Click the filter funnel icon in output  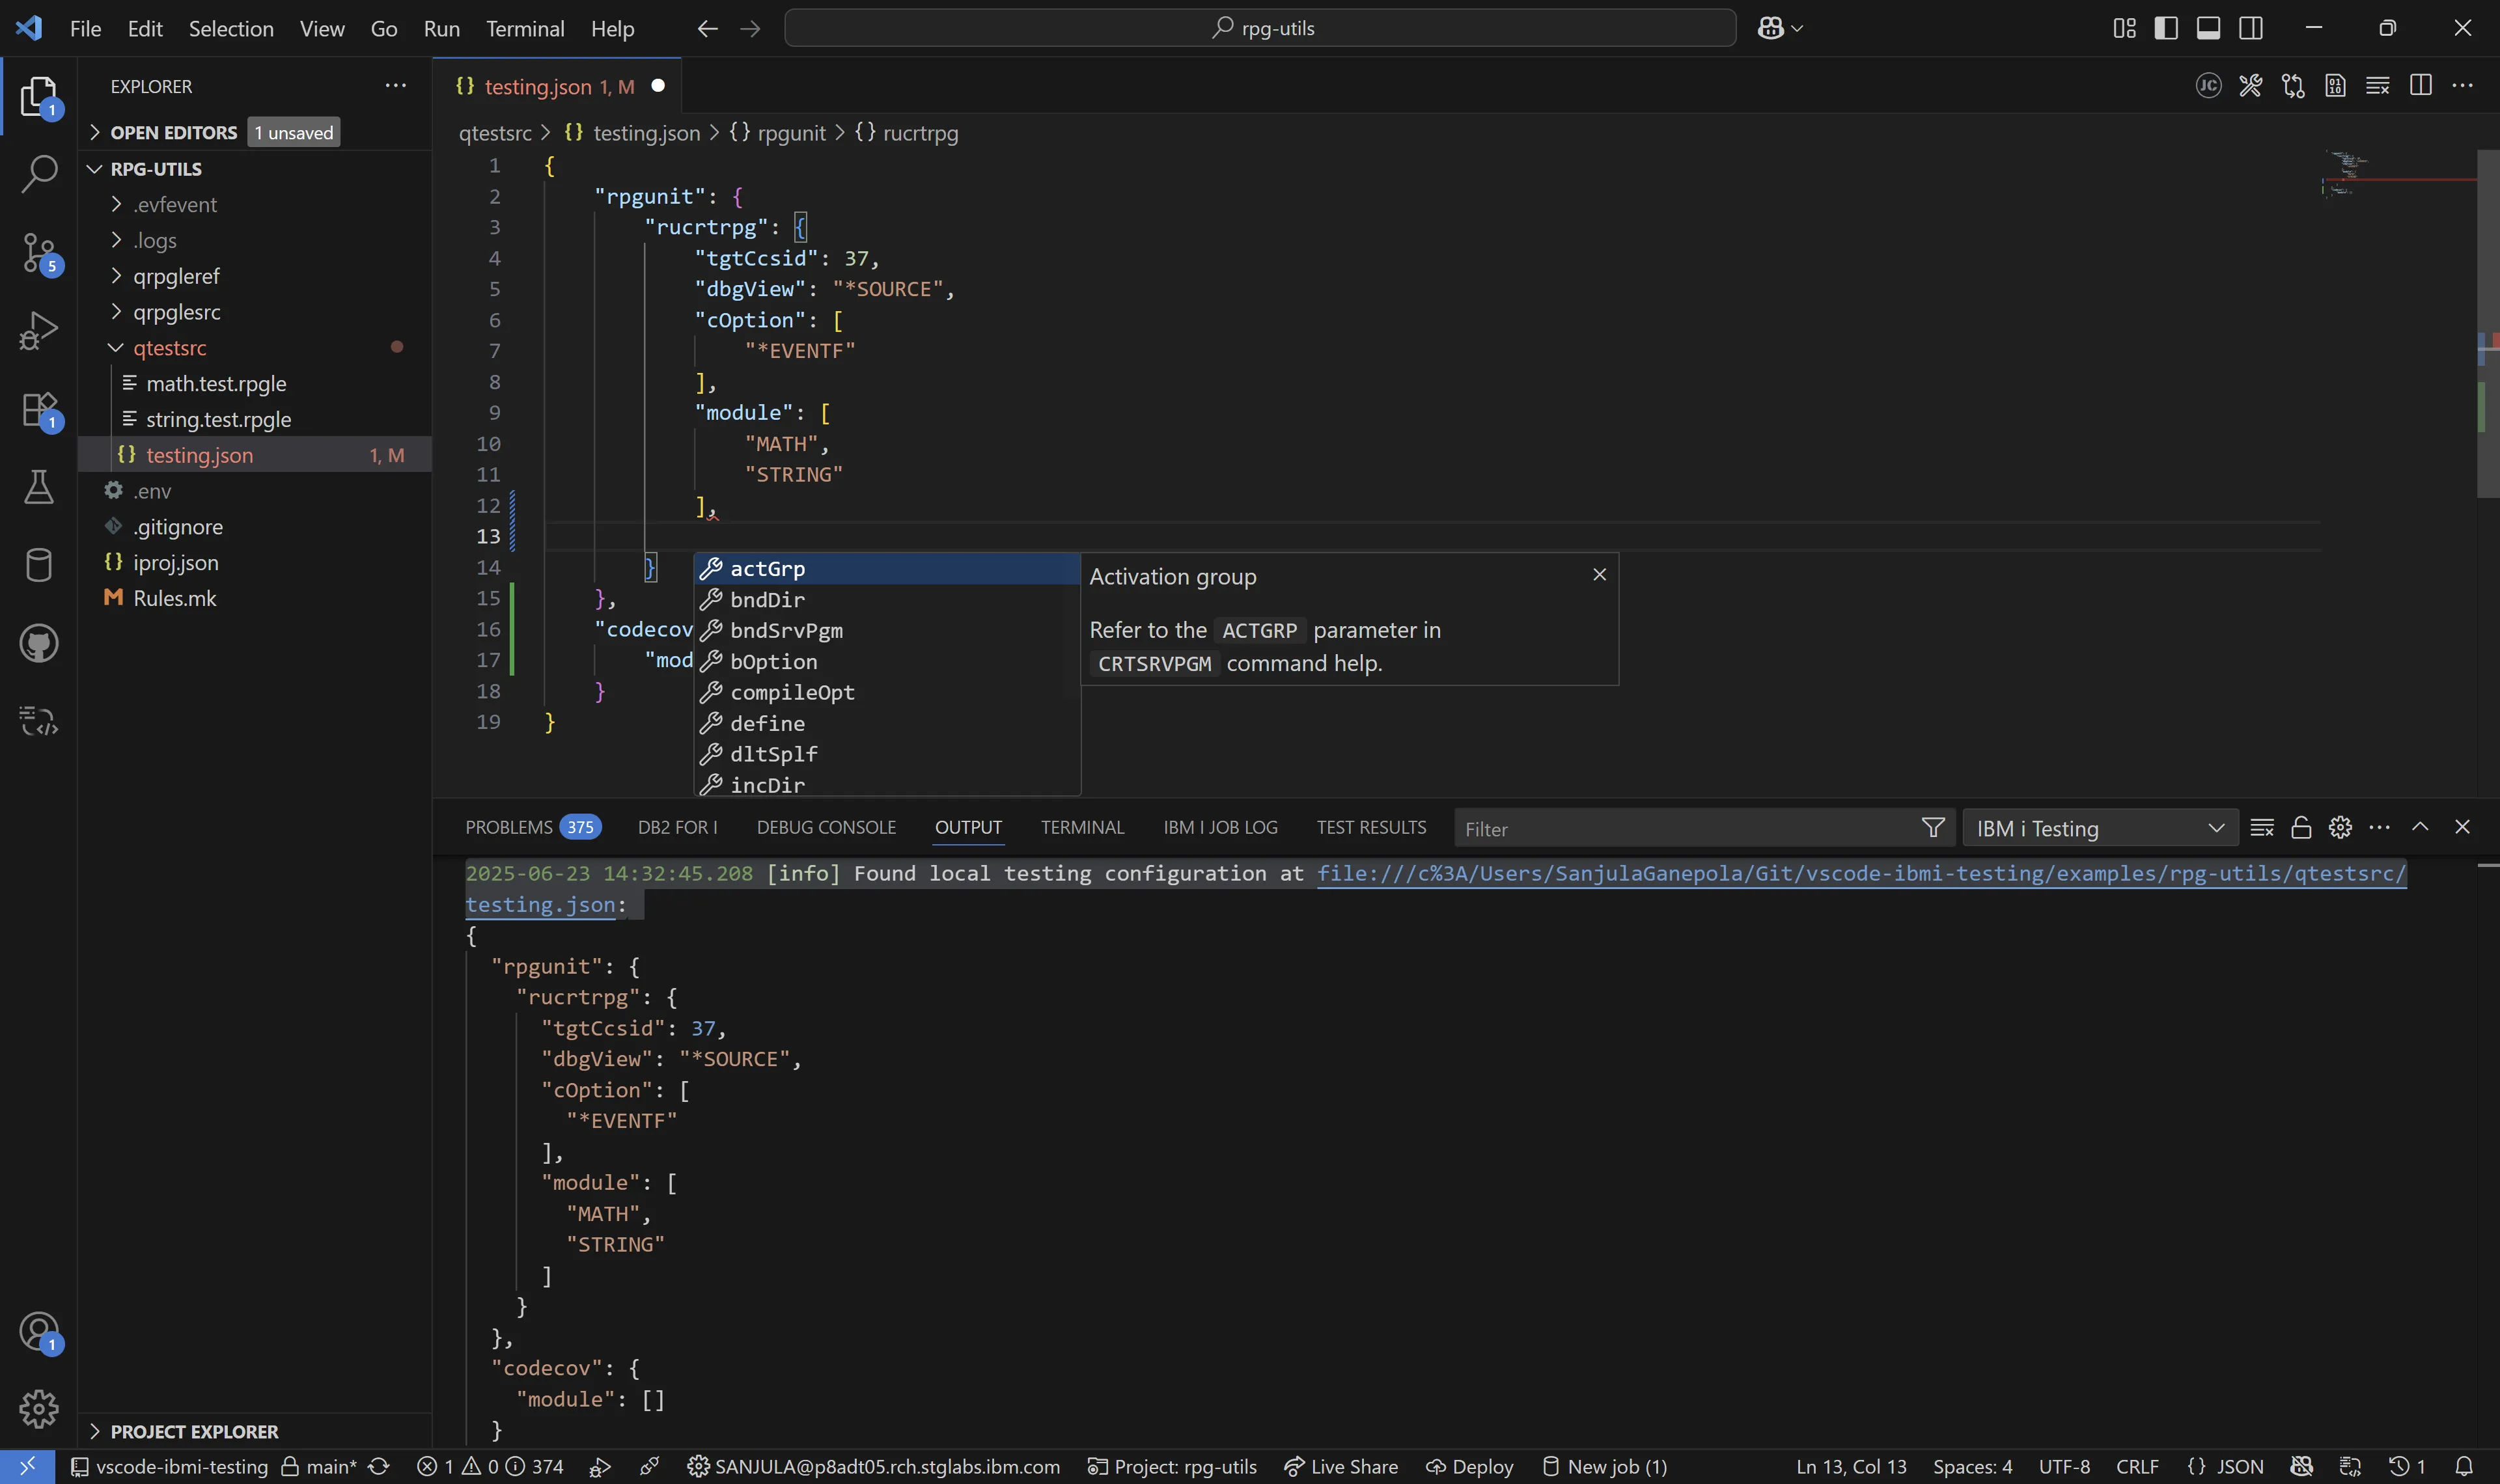tap(1933, 828)
